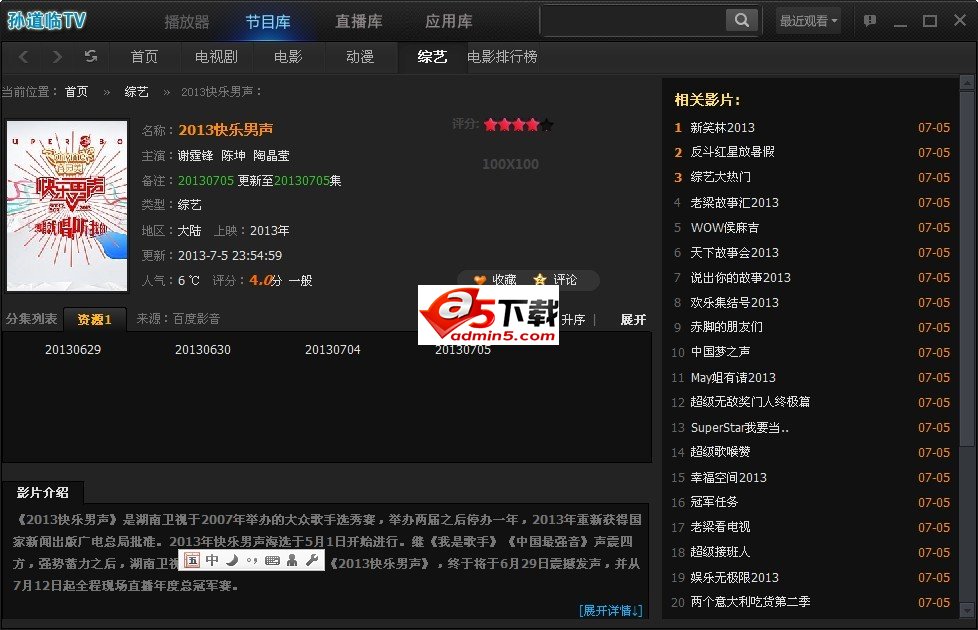Screen dimensions: 978x630
Task: Open related show 新笑林2013
Action: 722,127
